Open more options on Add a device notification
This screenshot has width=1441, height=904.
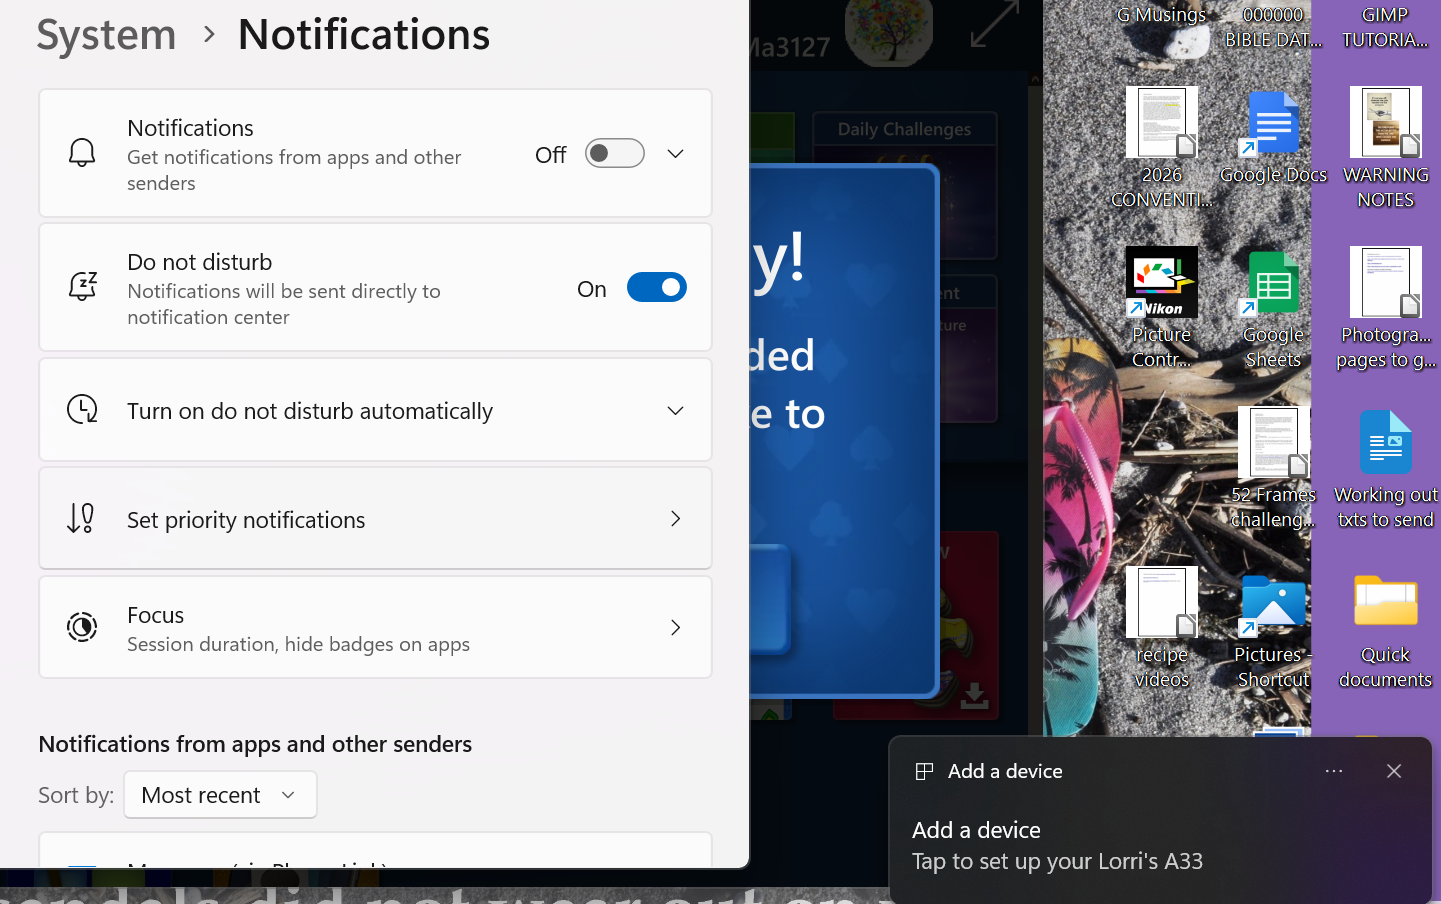pos(1334,771)
